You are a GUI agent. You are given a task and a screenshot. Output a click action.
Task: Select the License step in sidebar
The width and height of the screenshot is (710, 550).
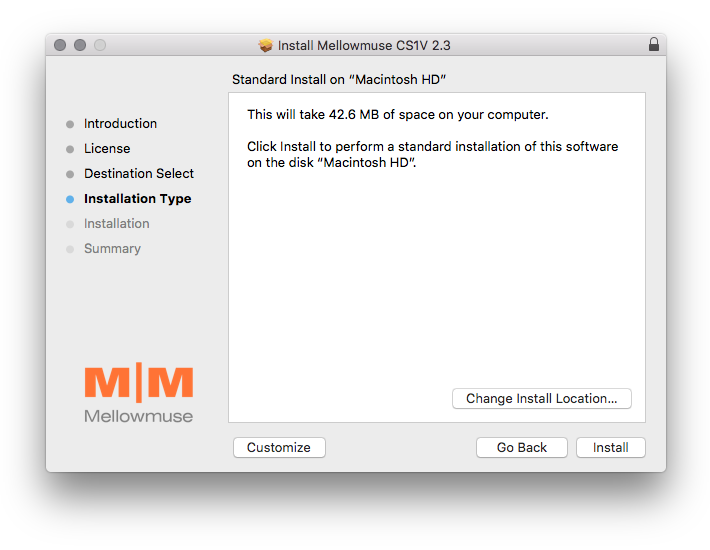[x=107, y=148]
